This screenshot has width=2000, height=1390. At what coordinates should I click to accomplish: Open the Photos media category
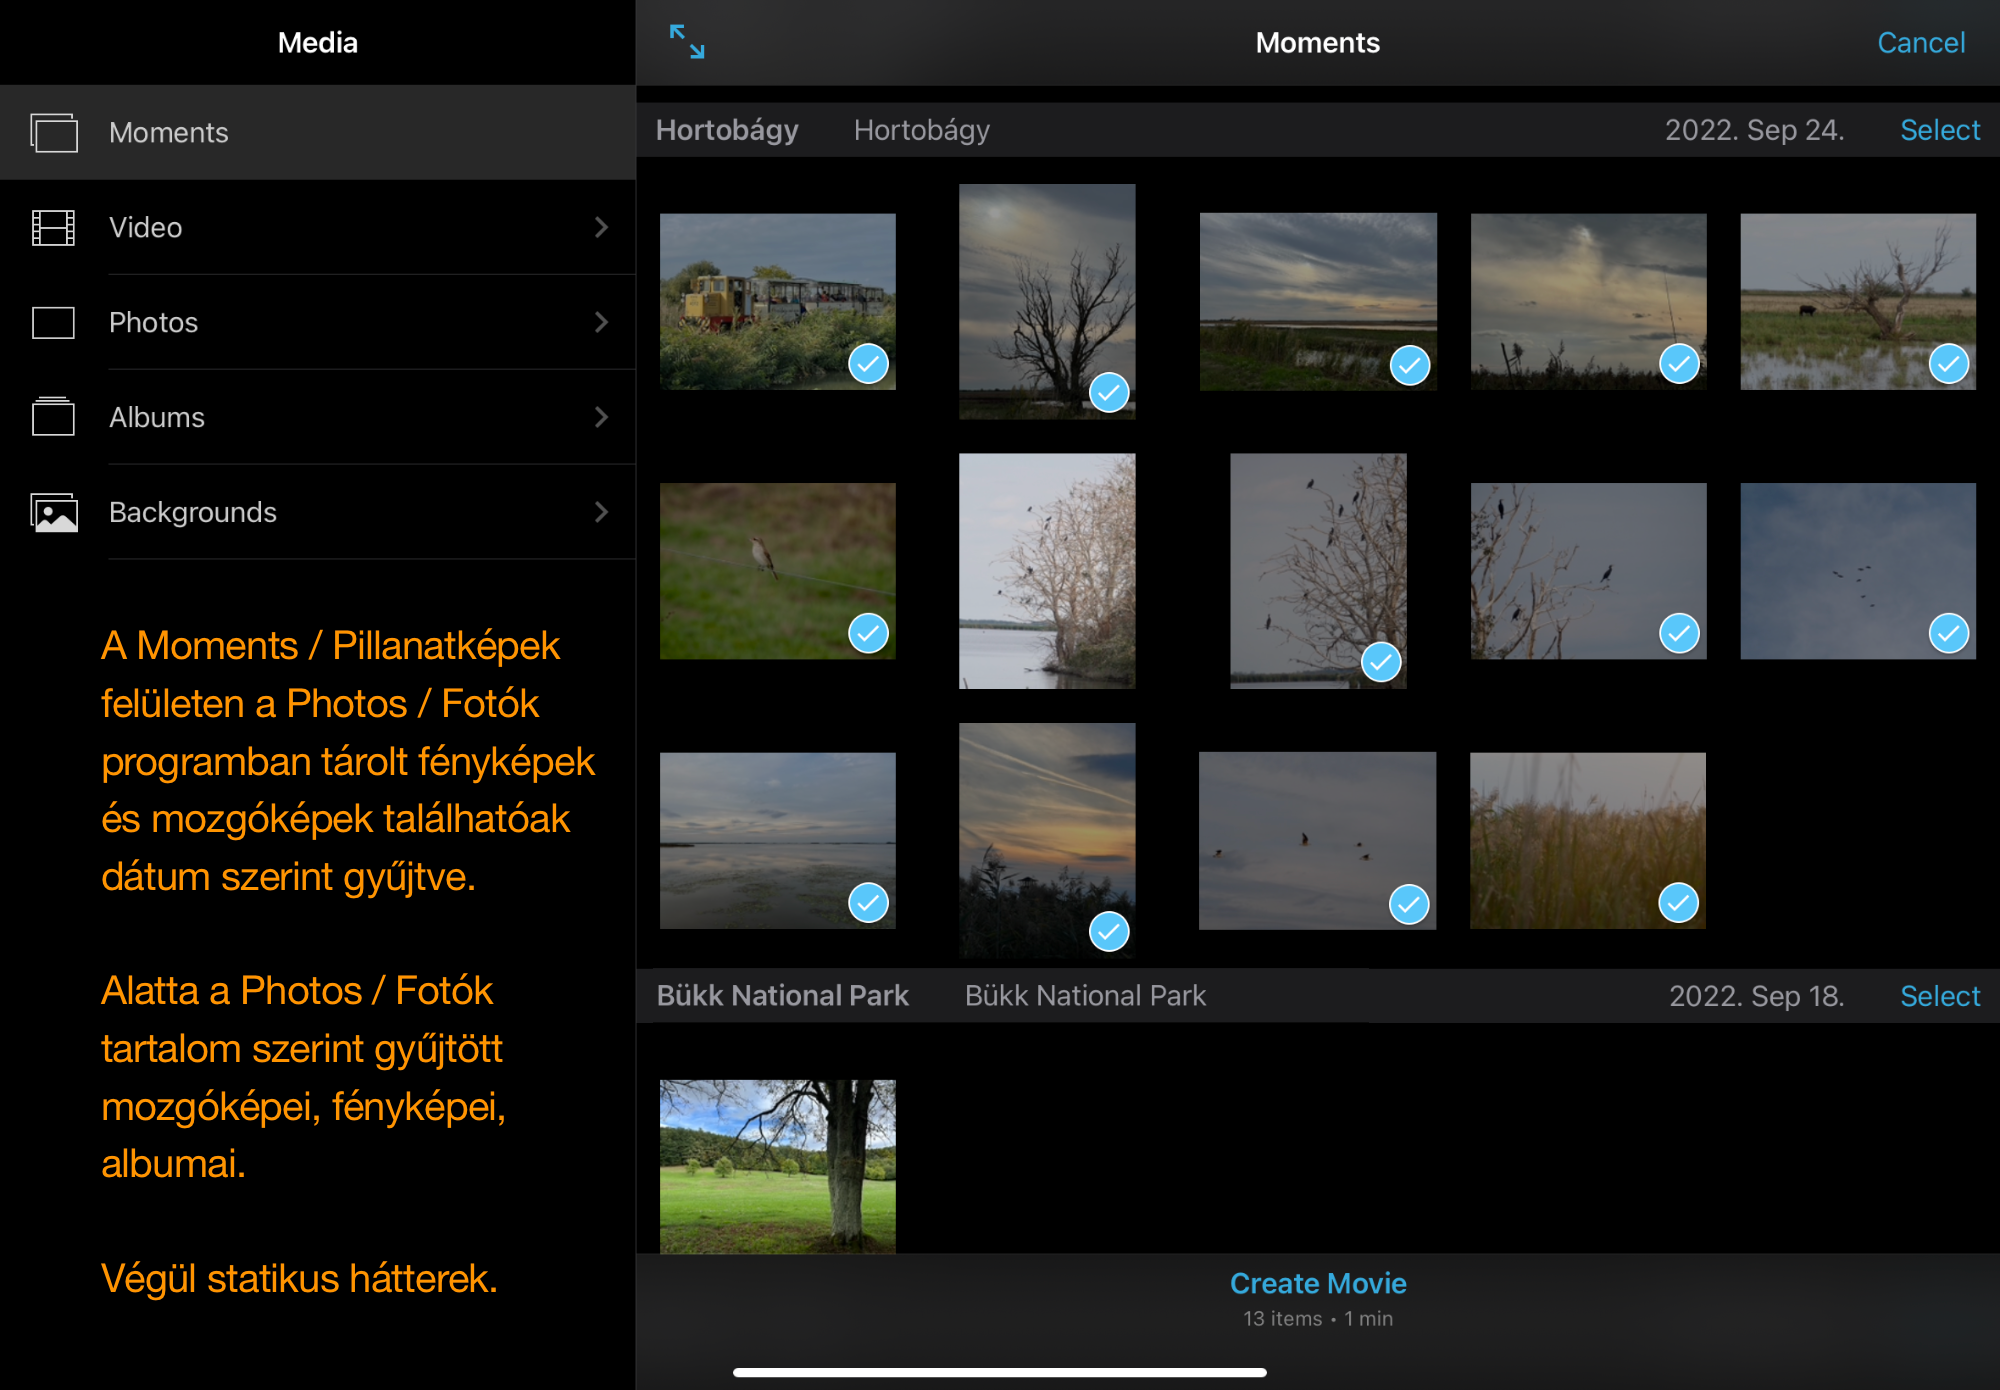(x=318, y=323)
